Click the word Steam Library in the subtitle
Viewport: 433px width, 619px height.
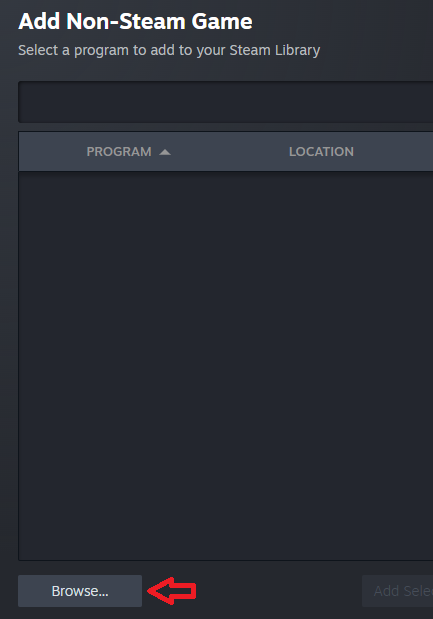coord(275,50)
